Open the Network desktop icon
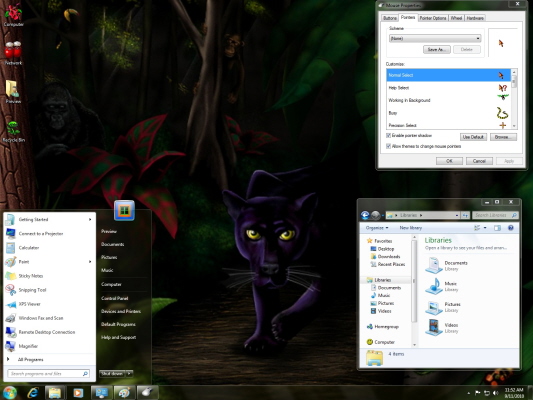Image resolution: width=533 pixels, height=400 pixels. 13,53
